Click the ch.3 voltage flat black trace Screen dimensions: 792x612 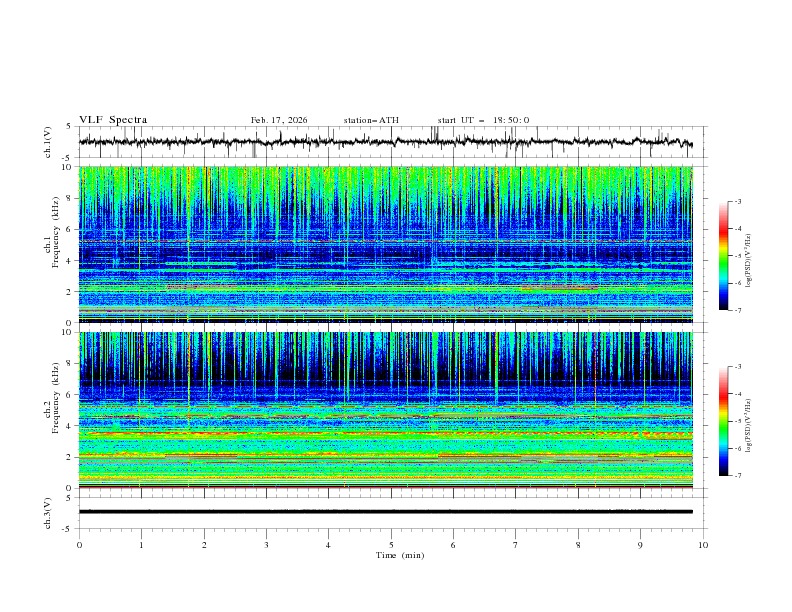(385, 512)
